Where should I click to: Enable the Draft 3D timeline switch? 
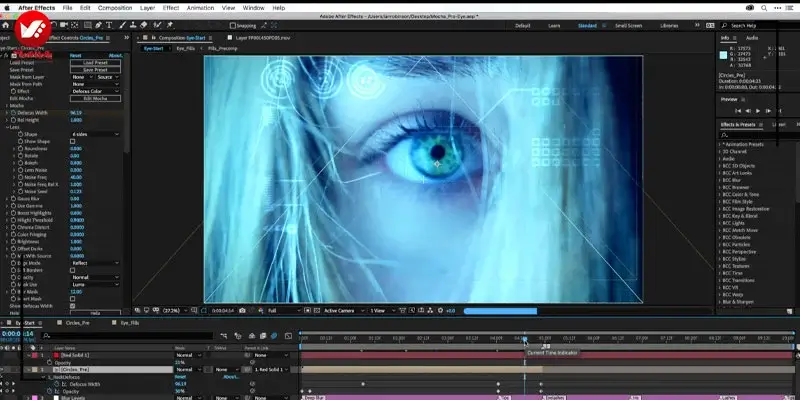pyautogui.click(x=238, y=336)
